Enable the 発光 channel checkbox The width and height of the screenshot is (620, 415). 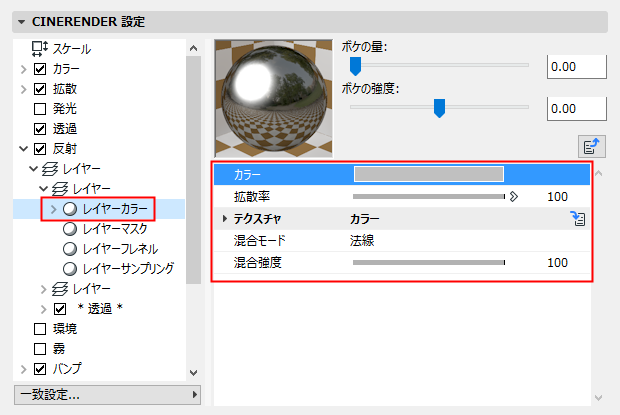tap(40, 109)
